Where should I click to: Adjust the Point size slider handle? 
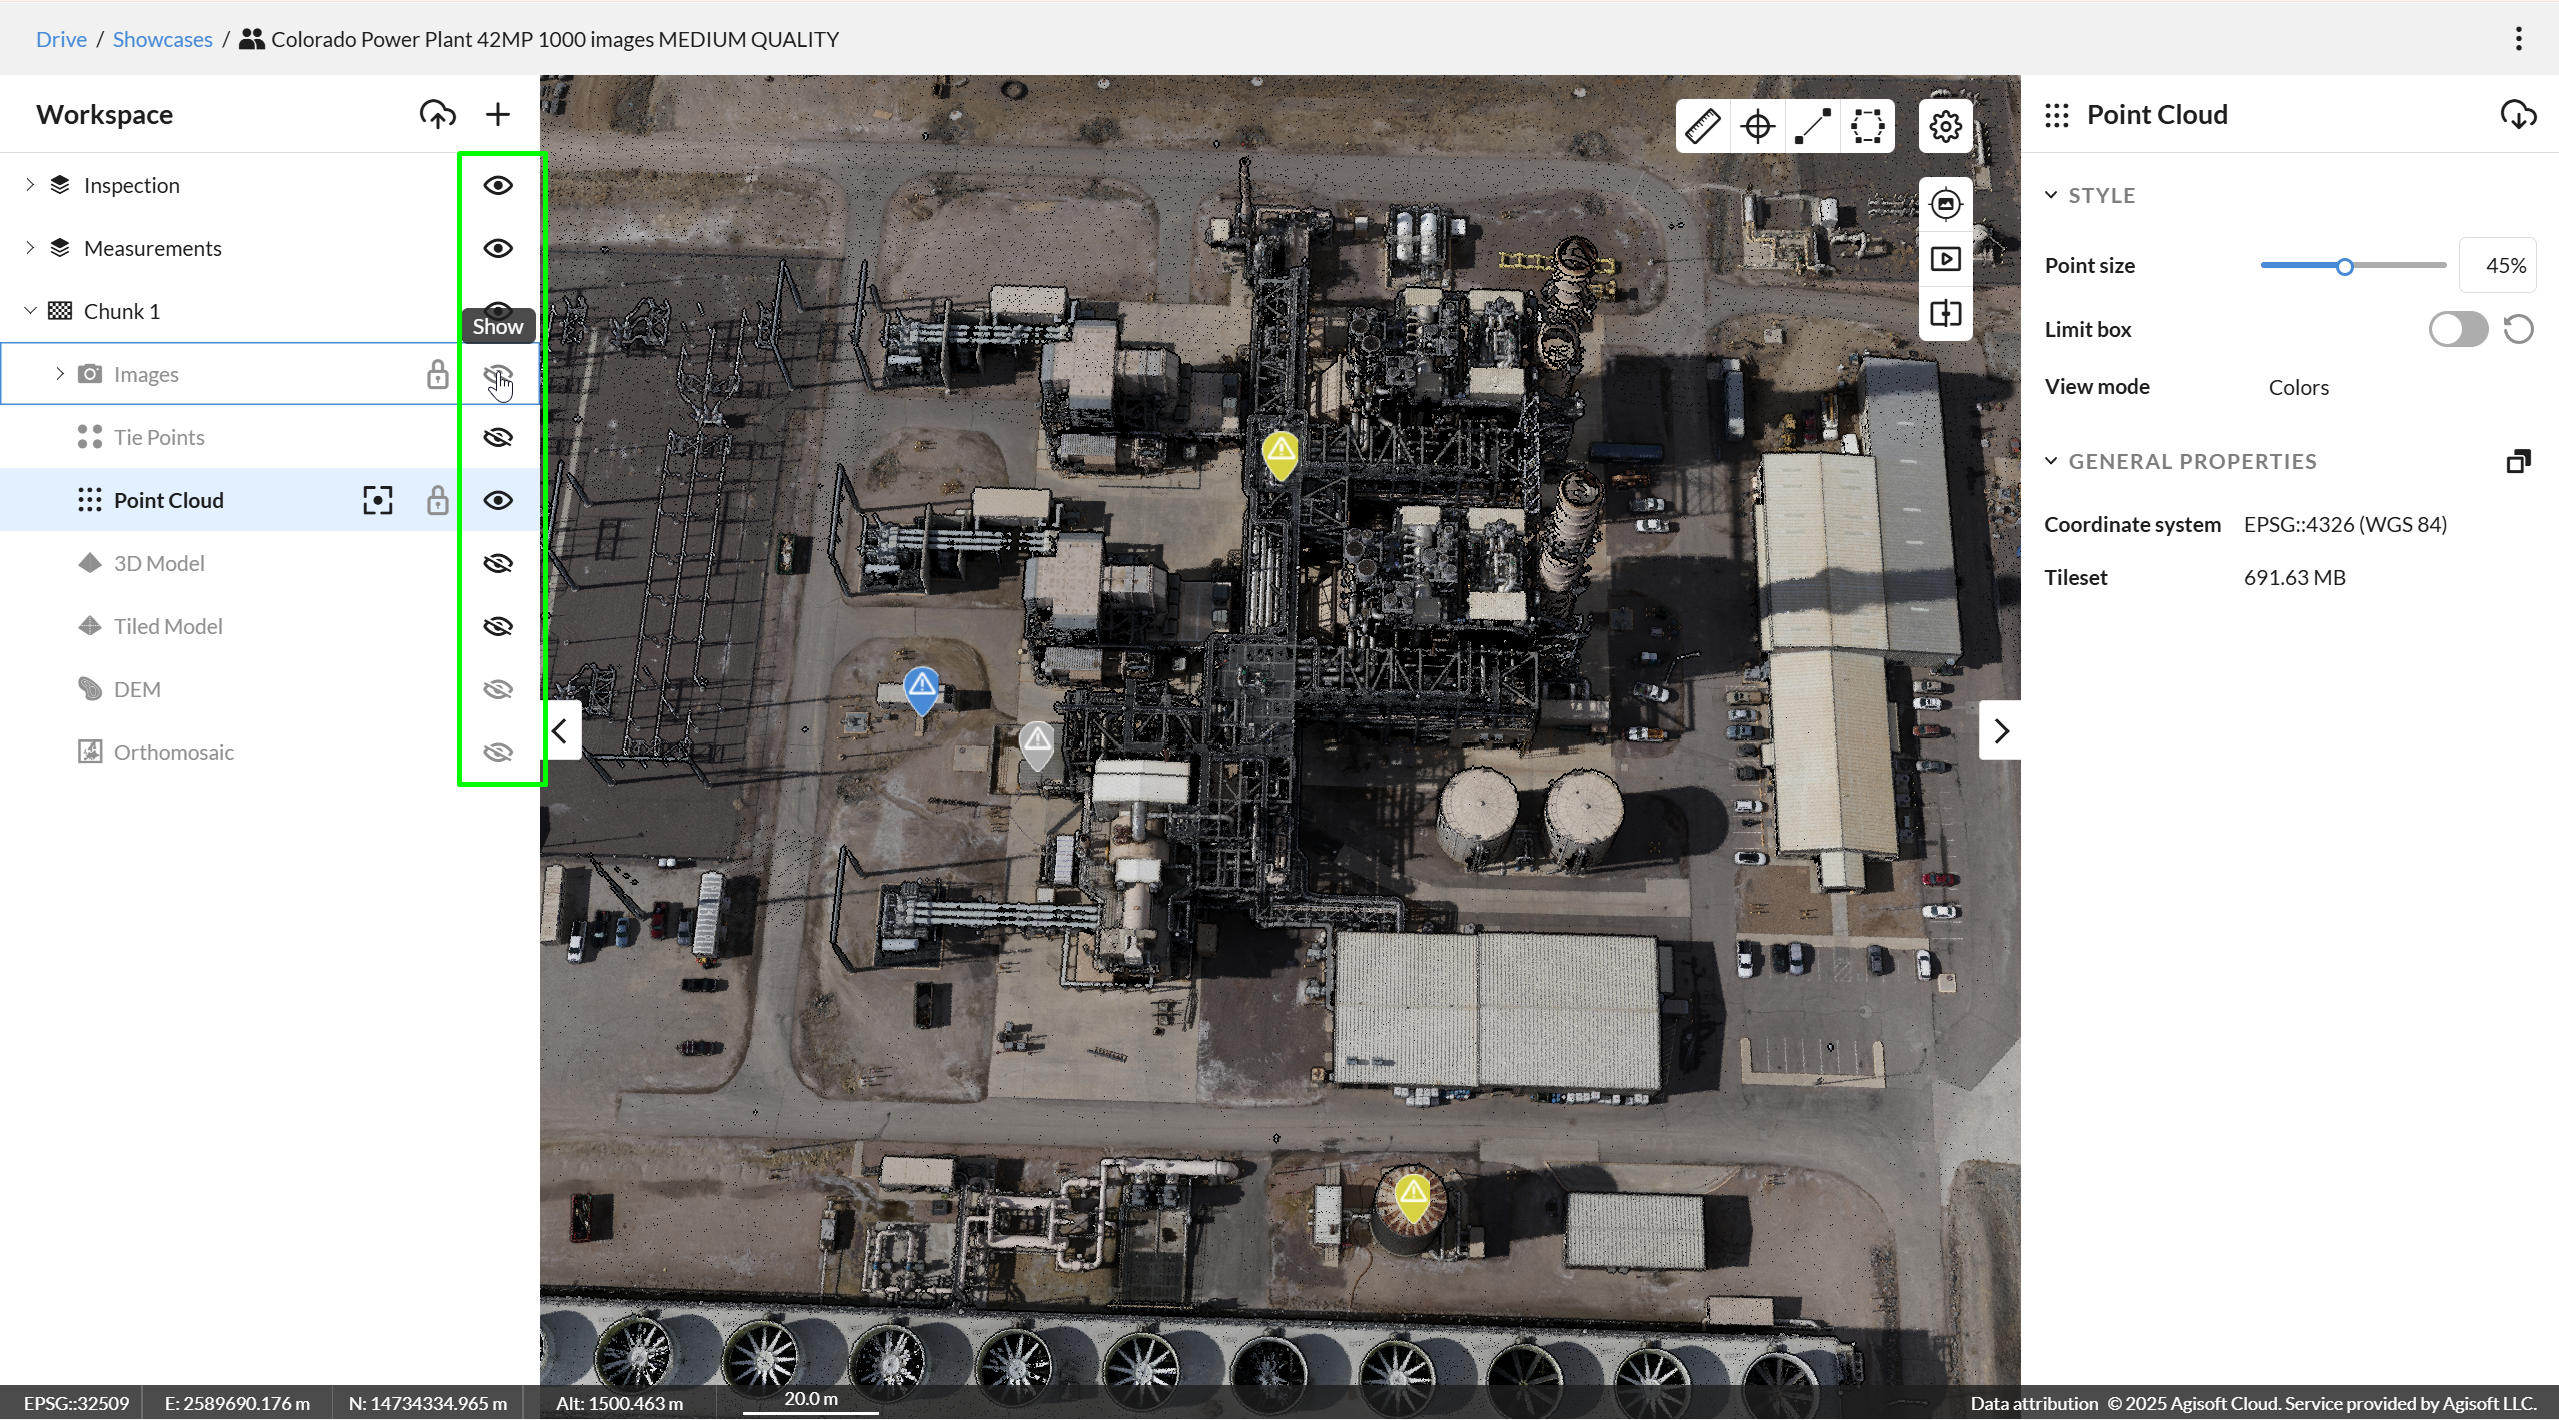tap(2344, 267)
